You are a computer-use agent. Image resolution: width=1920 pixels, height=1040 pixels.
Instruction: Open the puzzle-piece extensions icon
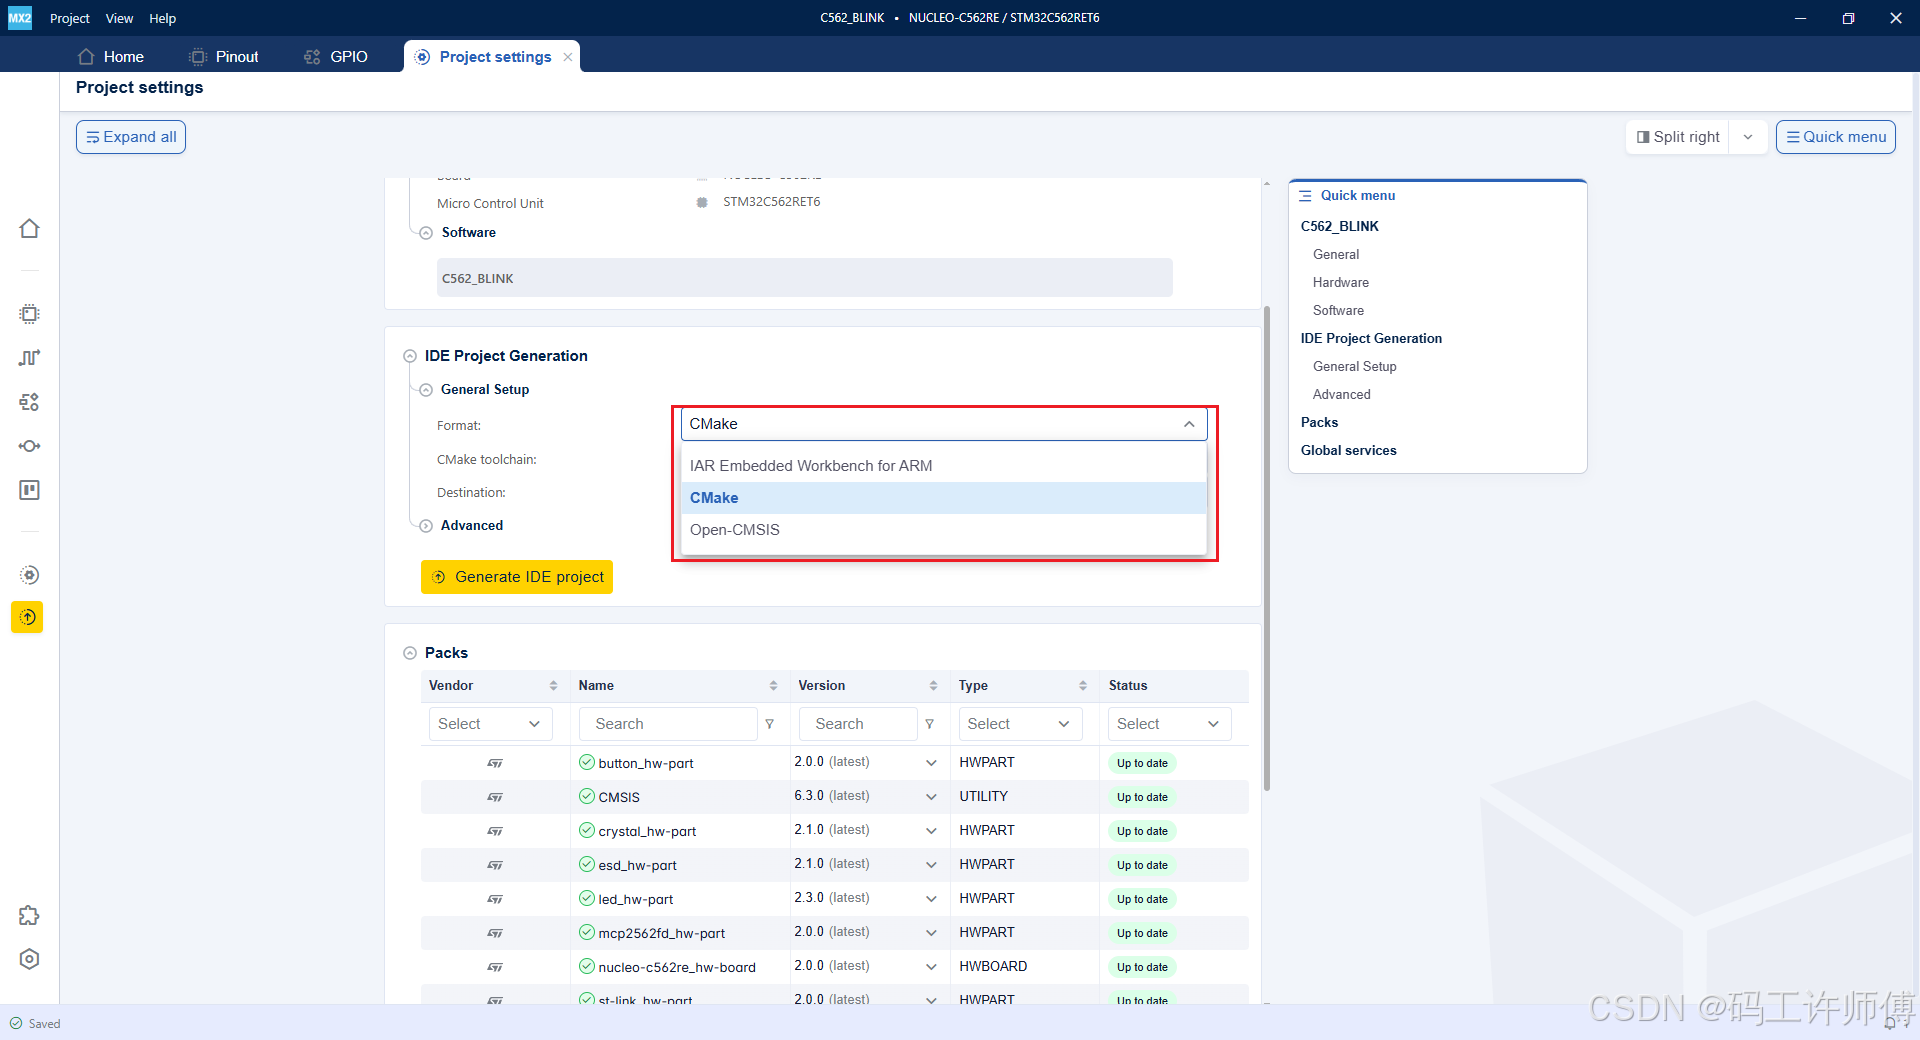coord(29,915)
